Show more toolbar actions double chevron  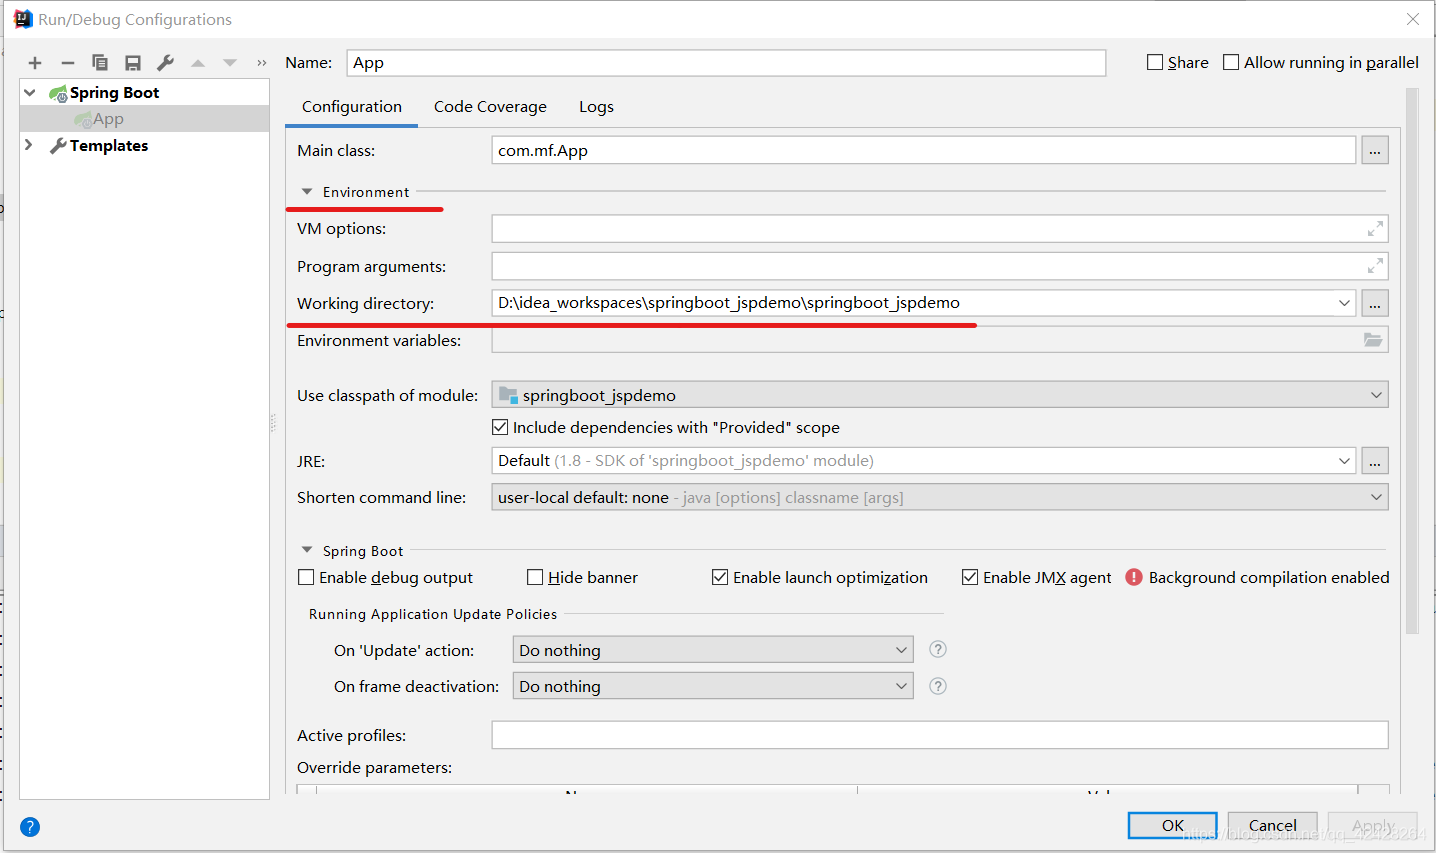click(x=262, y=63)
